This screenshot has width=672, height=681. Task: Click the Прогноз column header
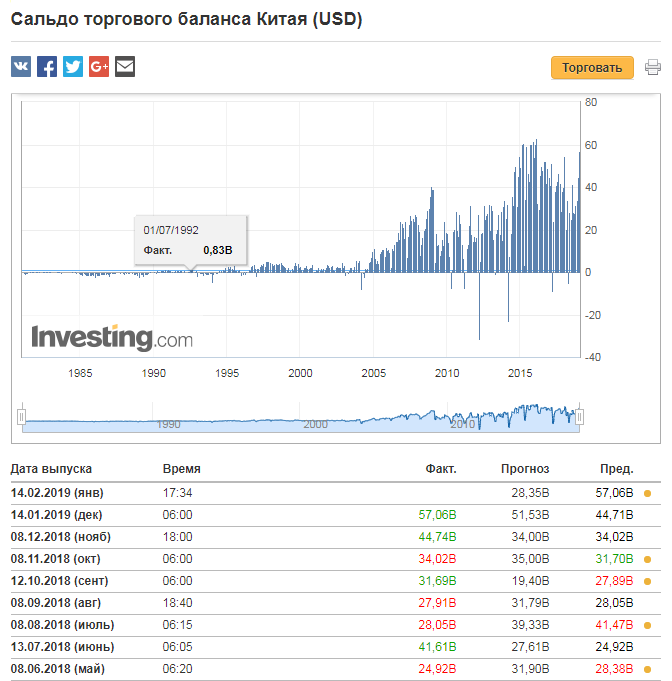click(x=525, y=469)
